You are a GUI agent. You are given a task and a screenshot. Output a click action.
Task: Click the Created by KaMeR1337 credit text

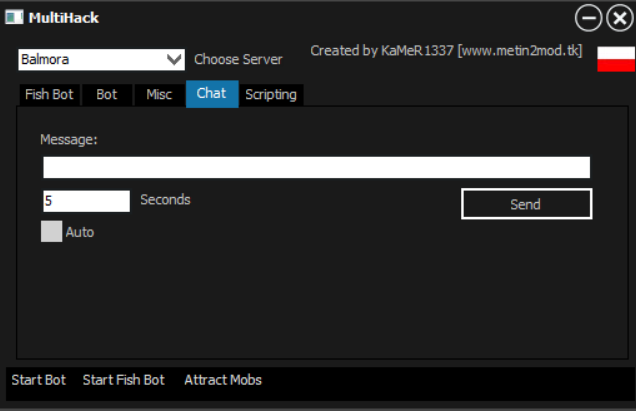click(x=446, y=51)
